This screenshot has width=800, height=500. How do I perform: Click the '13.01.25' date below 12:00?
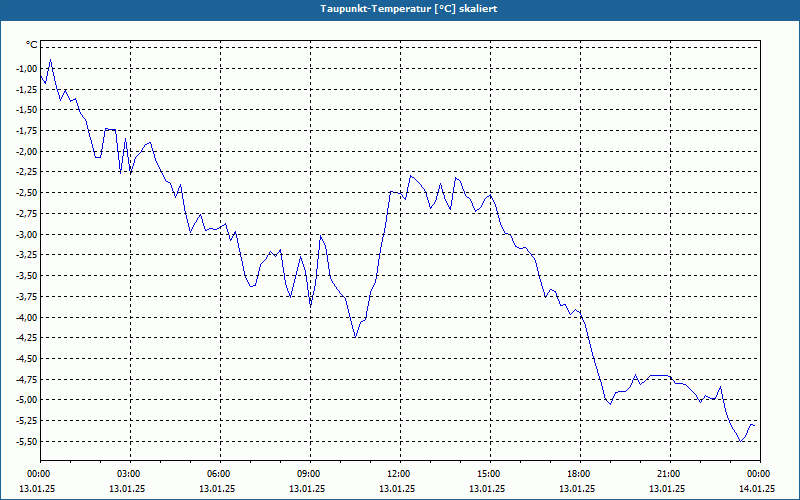397,488
